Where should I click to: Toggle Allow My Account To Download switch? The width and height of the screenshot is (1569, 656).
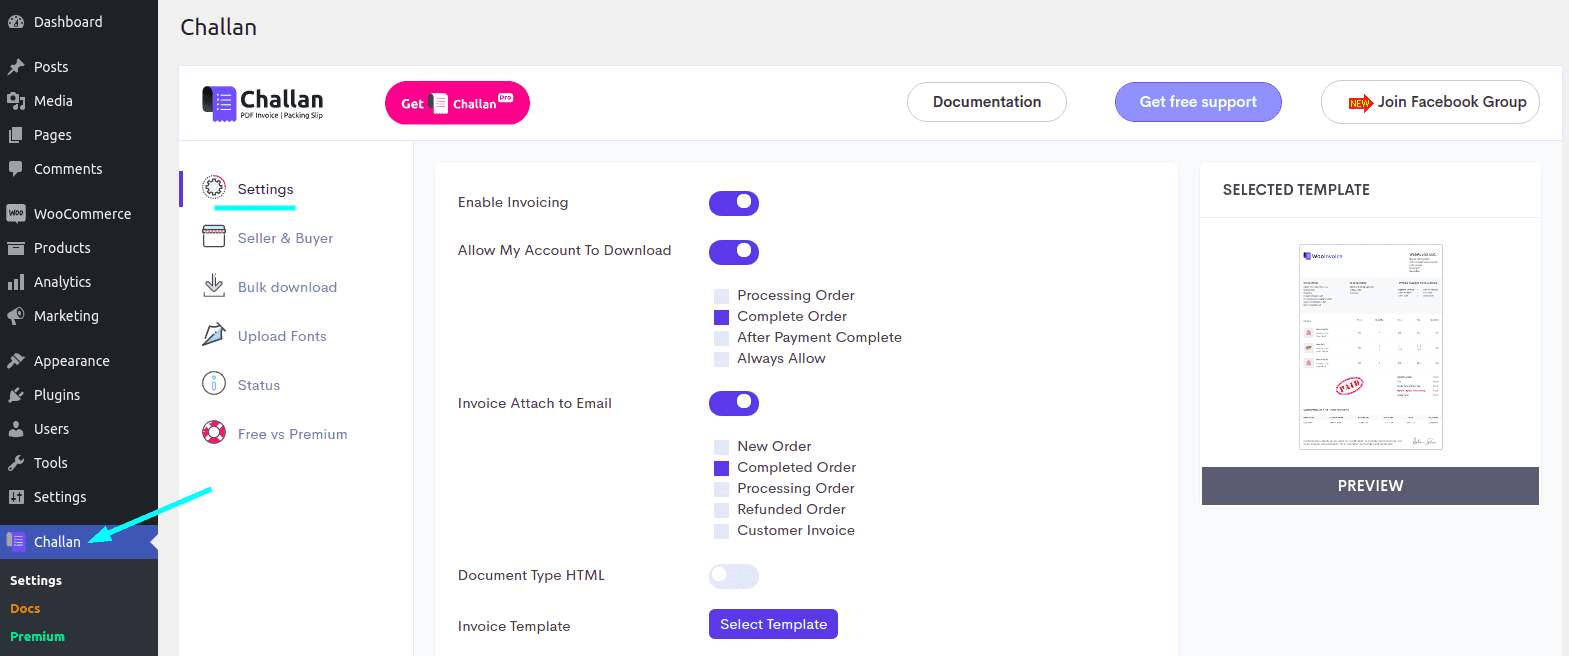734,252
